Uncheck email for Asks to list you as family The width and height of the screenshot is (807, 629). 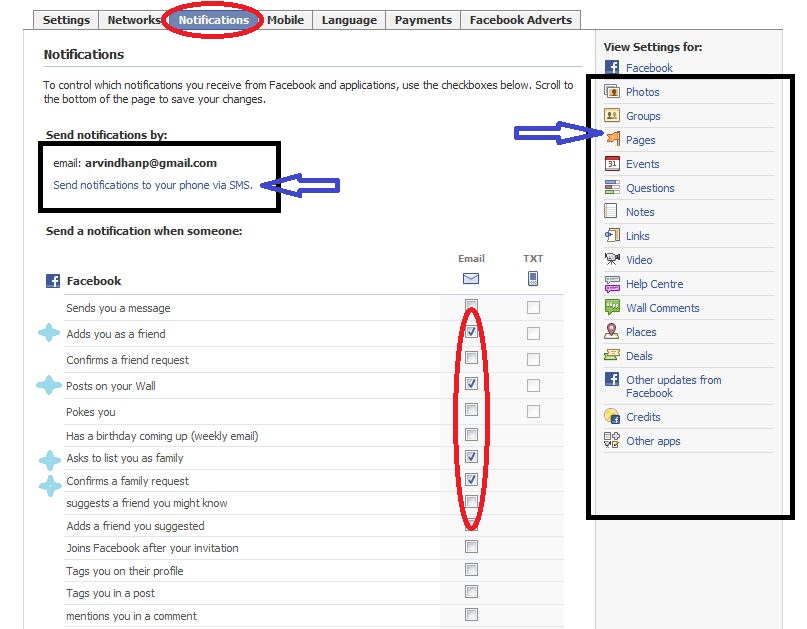471,457
